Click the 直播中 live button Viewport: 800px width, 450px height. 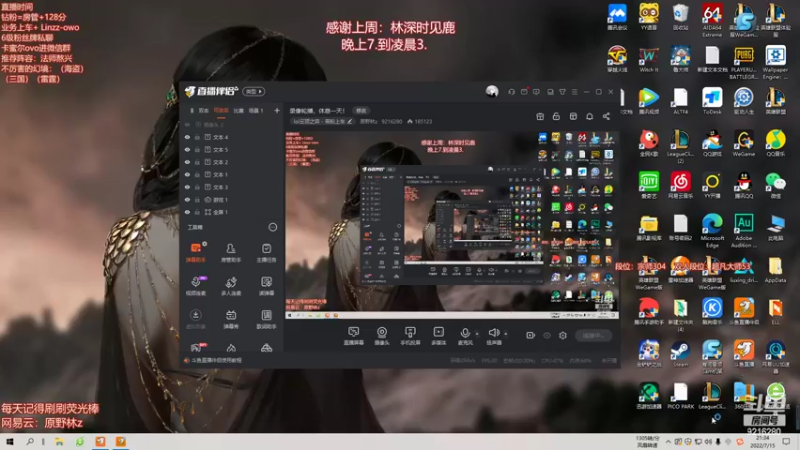tap(593, 335)
